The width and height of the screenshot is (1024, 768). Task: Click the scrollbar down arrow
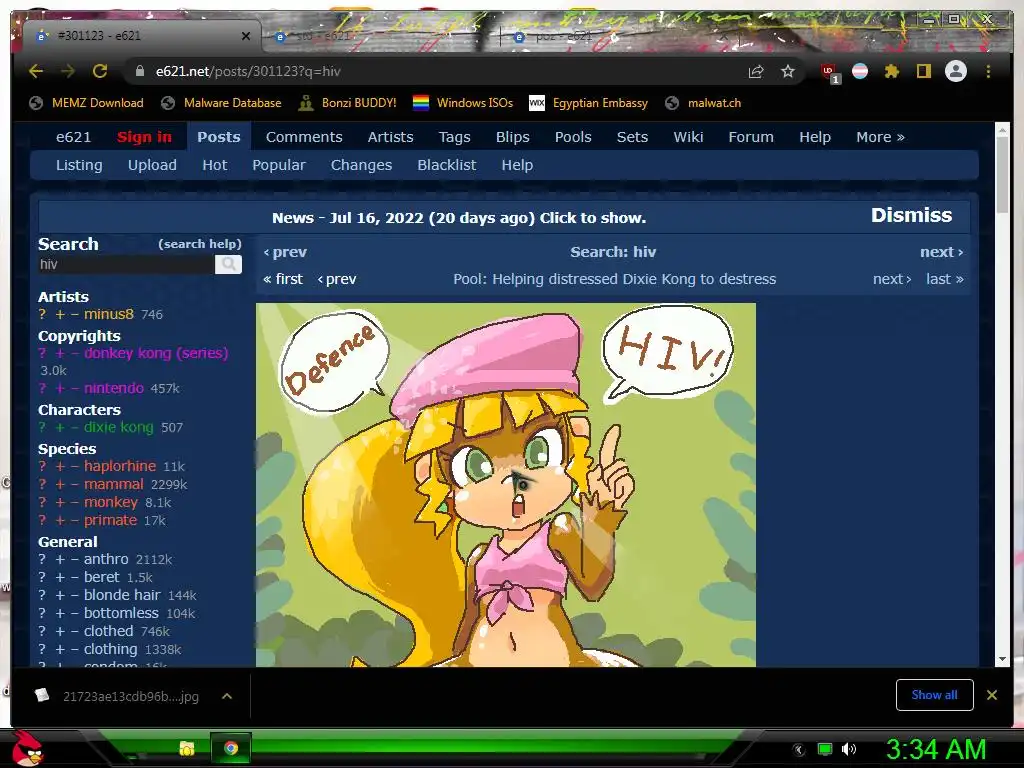pyautogui.click(x=1002, y=659)
